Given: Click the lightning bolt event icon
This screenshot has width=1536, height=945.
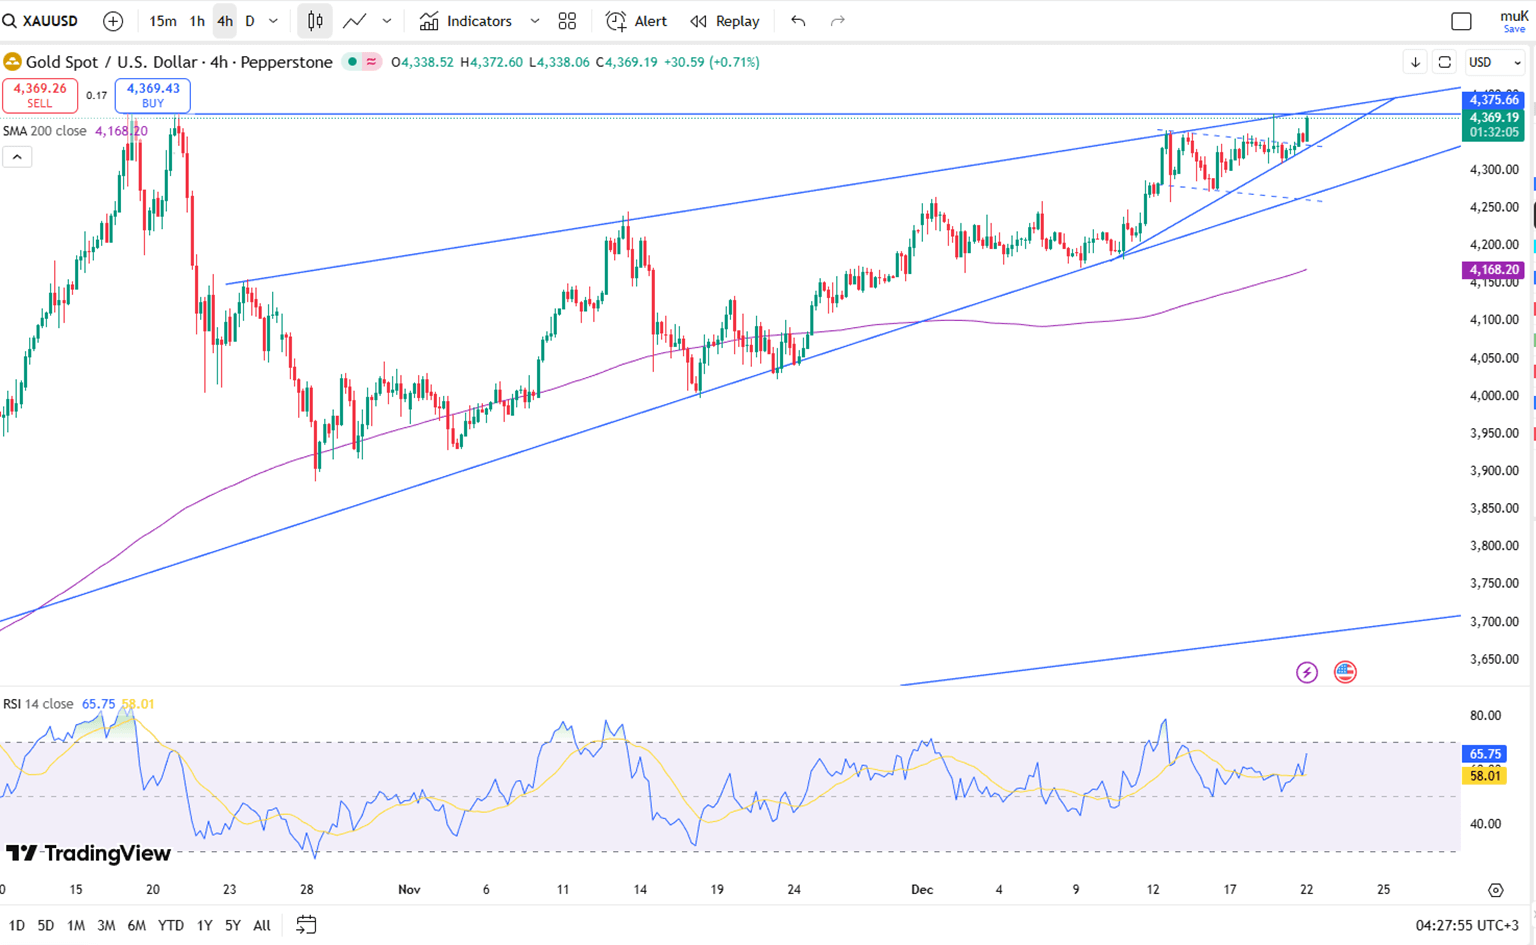Looking at the screenshot, I should (1307, 673).
